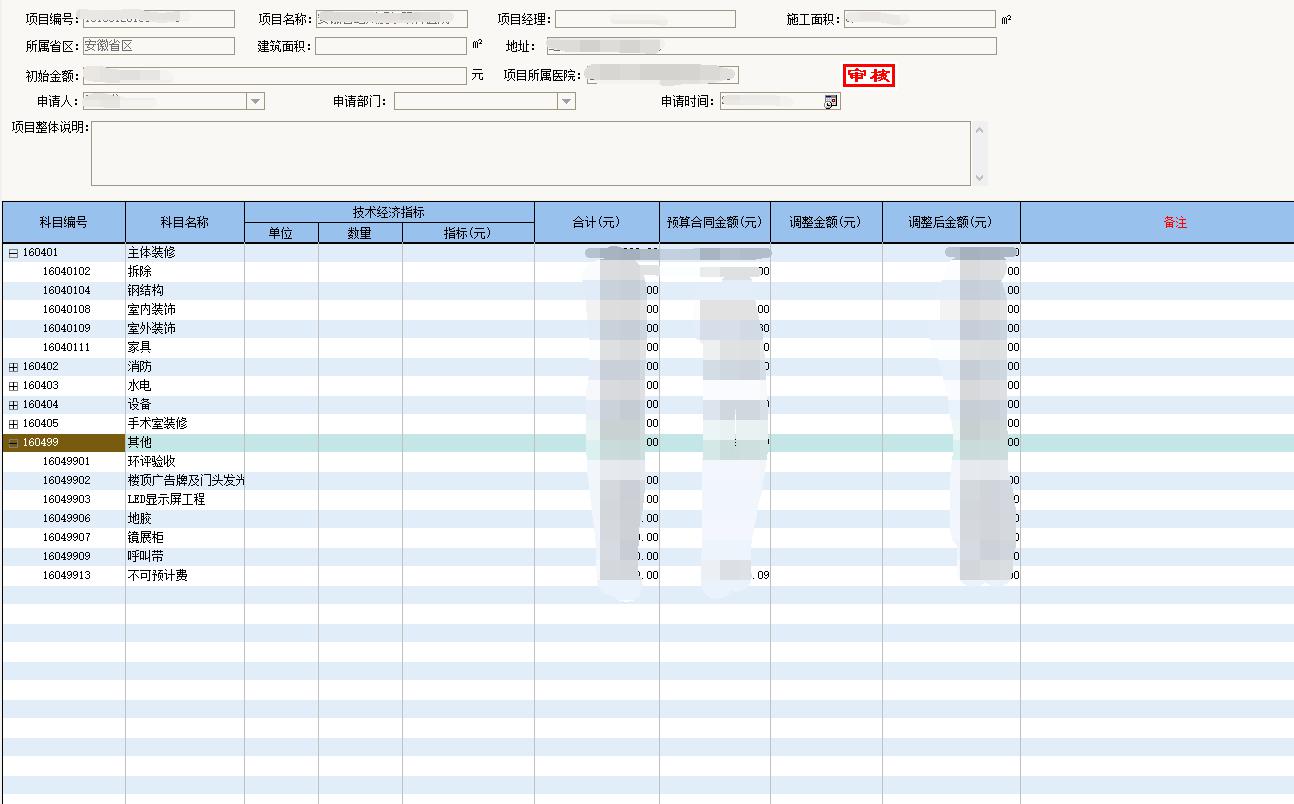1294x804 pixels.
Task: Click the 科目编号 column header
Action: click(63, 222)
